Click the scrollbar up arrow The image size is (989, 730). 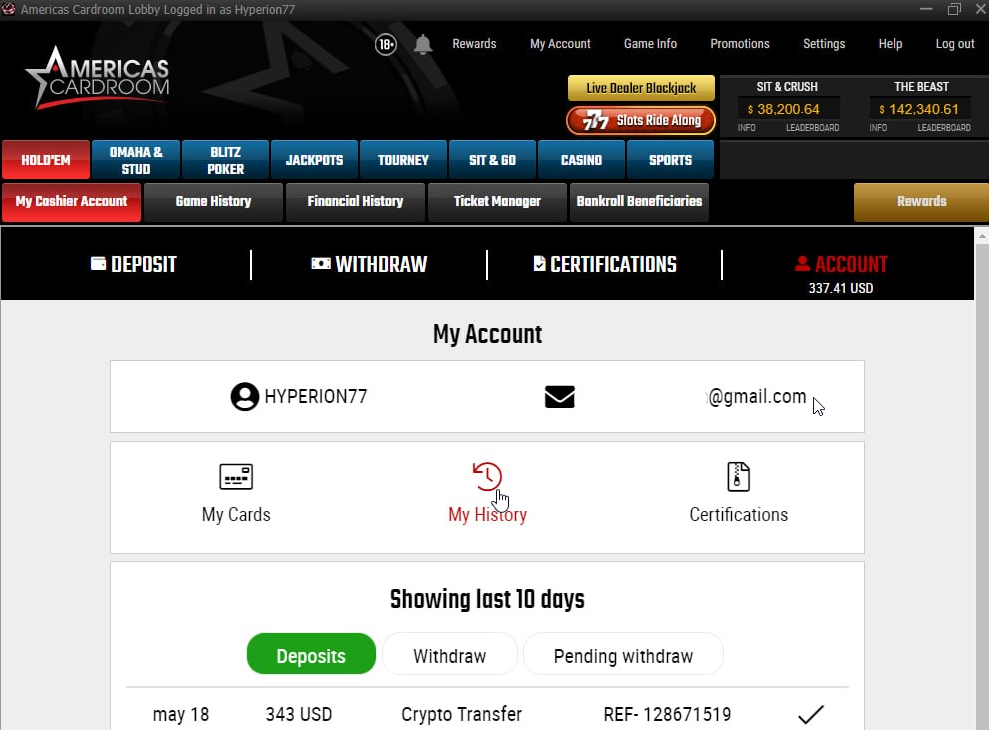tap(981, 236)
